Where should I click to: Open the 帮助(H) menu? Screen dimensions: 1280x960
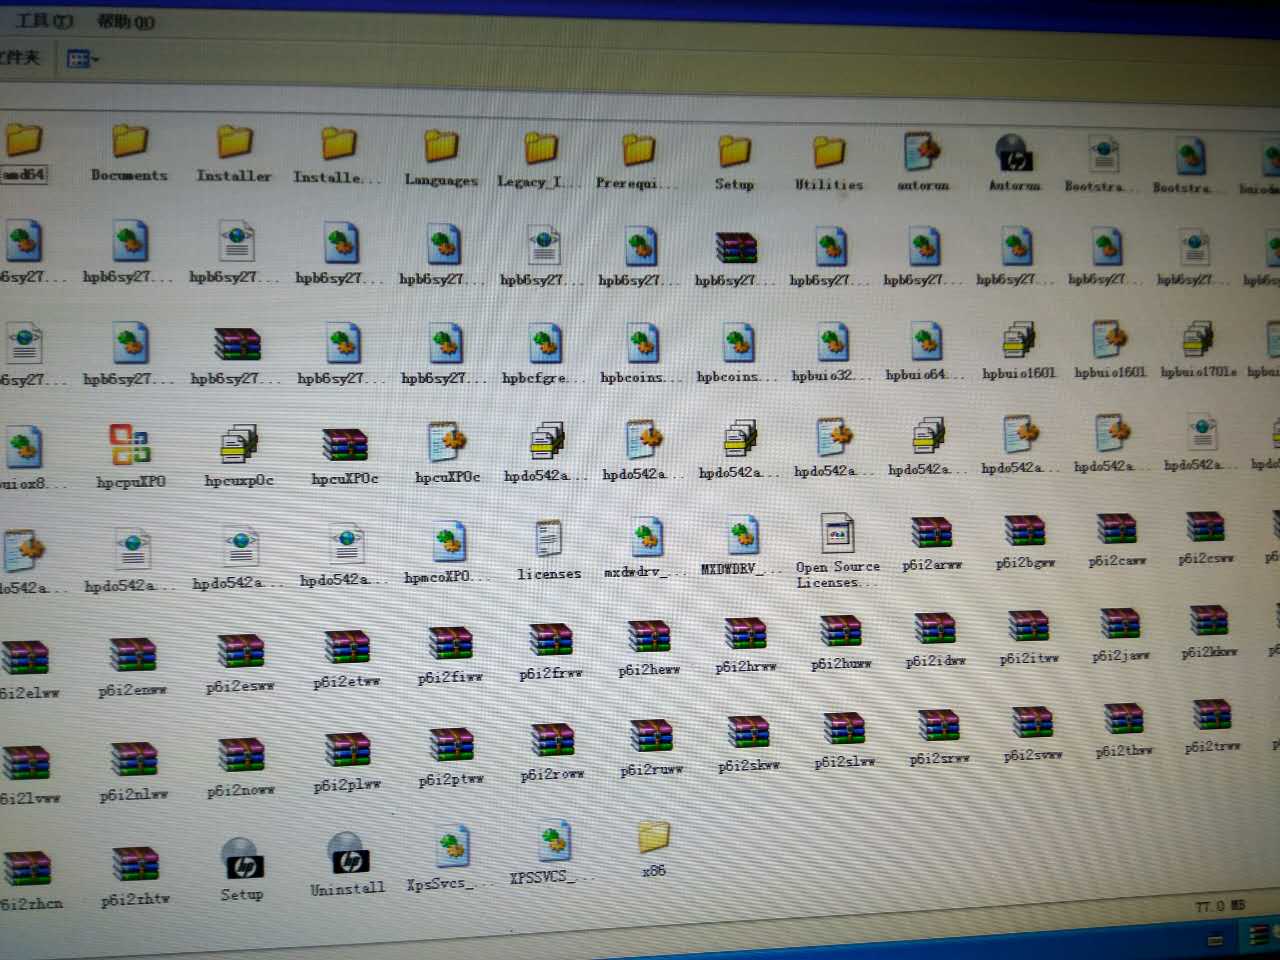(x=125, y=21)
